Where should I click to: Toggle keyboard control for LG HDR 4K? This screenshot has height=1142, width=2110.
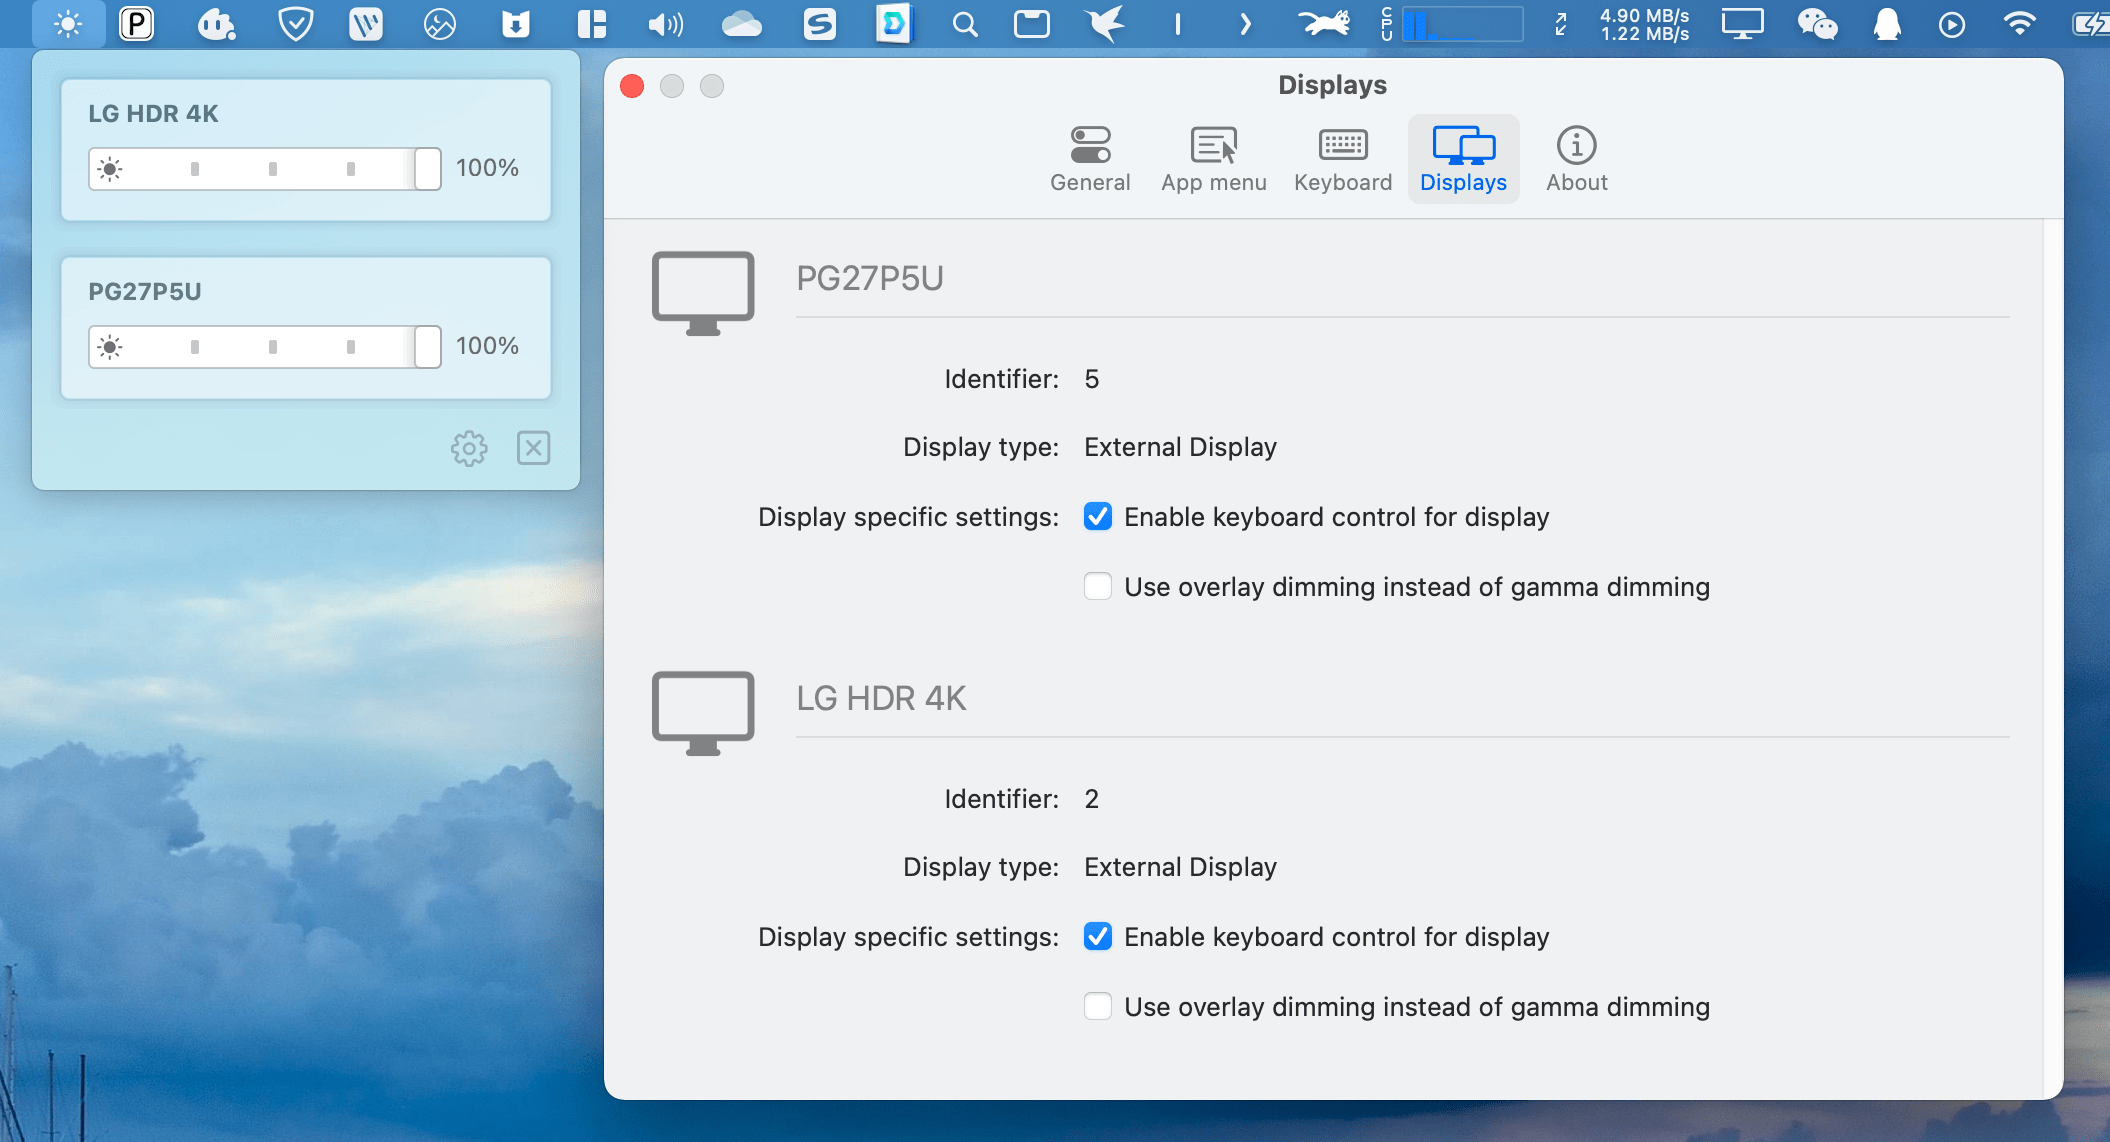[x=1098, y=936]
